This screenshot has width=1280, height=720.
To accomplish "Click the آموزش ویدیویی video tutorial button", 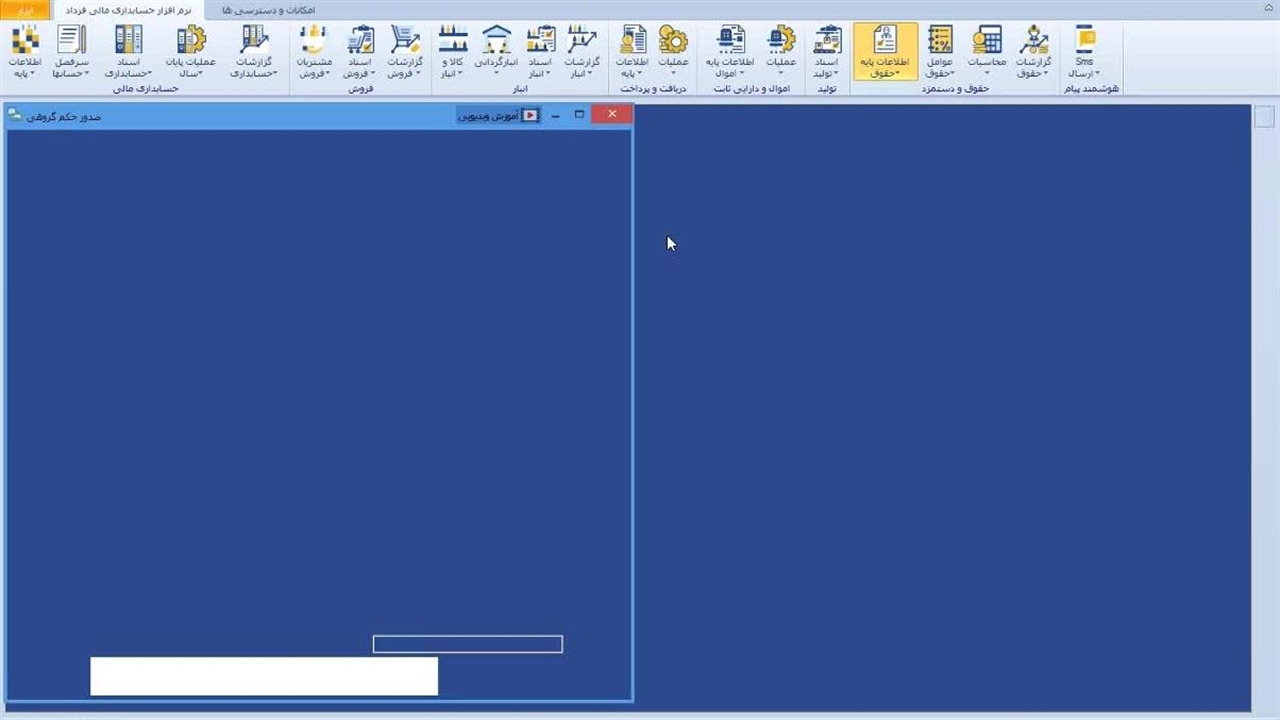I will pyautogui.click(x=498, y=115).
